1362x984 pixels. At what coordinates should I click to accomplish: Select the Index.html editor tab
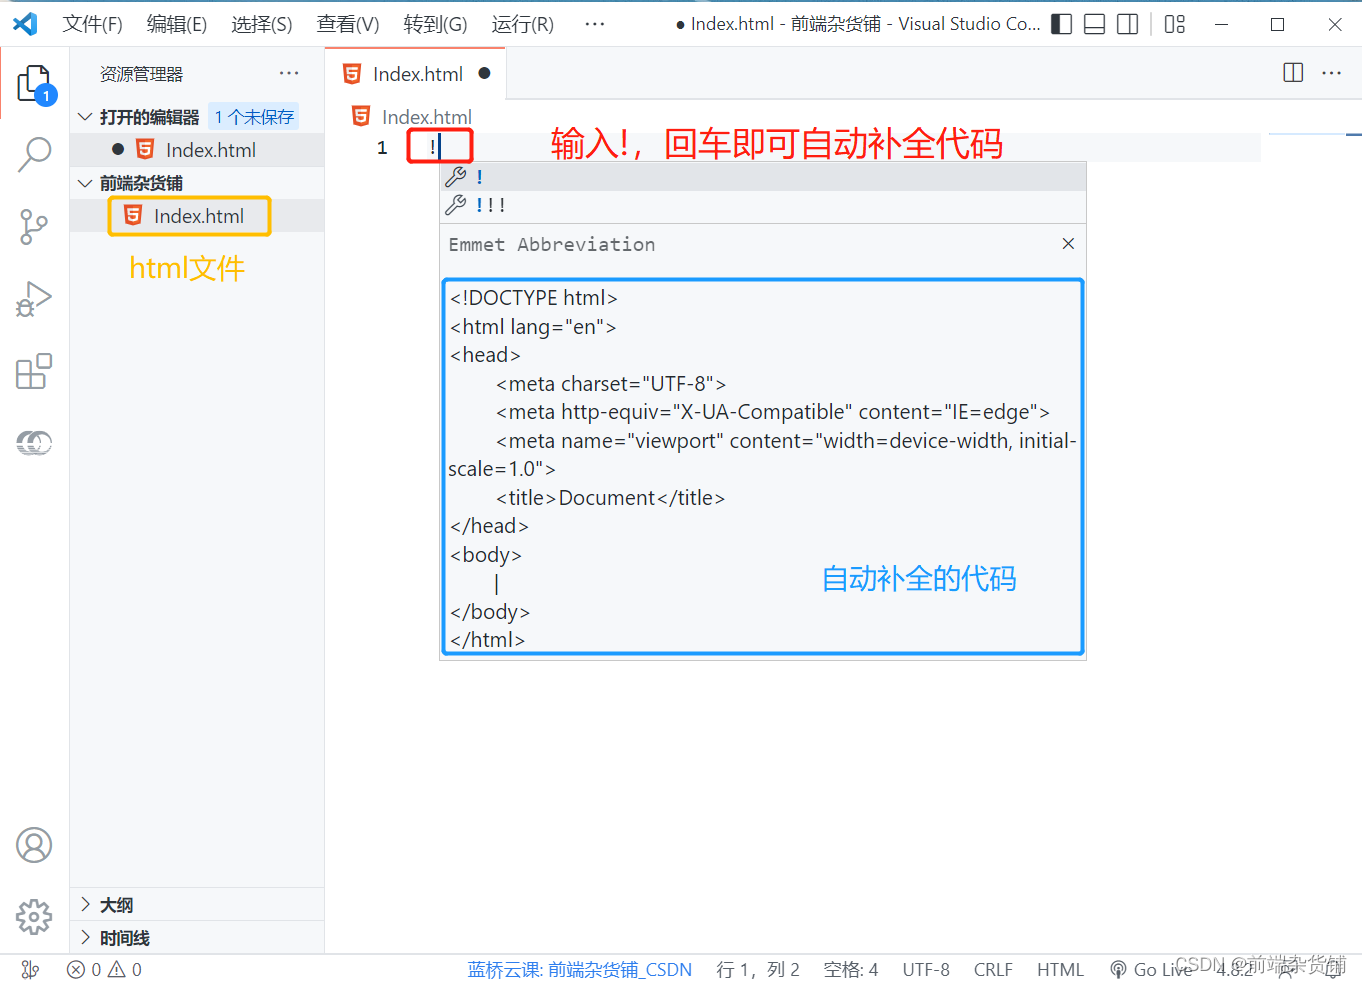(x=417, y=74)
